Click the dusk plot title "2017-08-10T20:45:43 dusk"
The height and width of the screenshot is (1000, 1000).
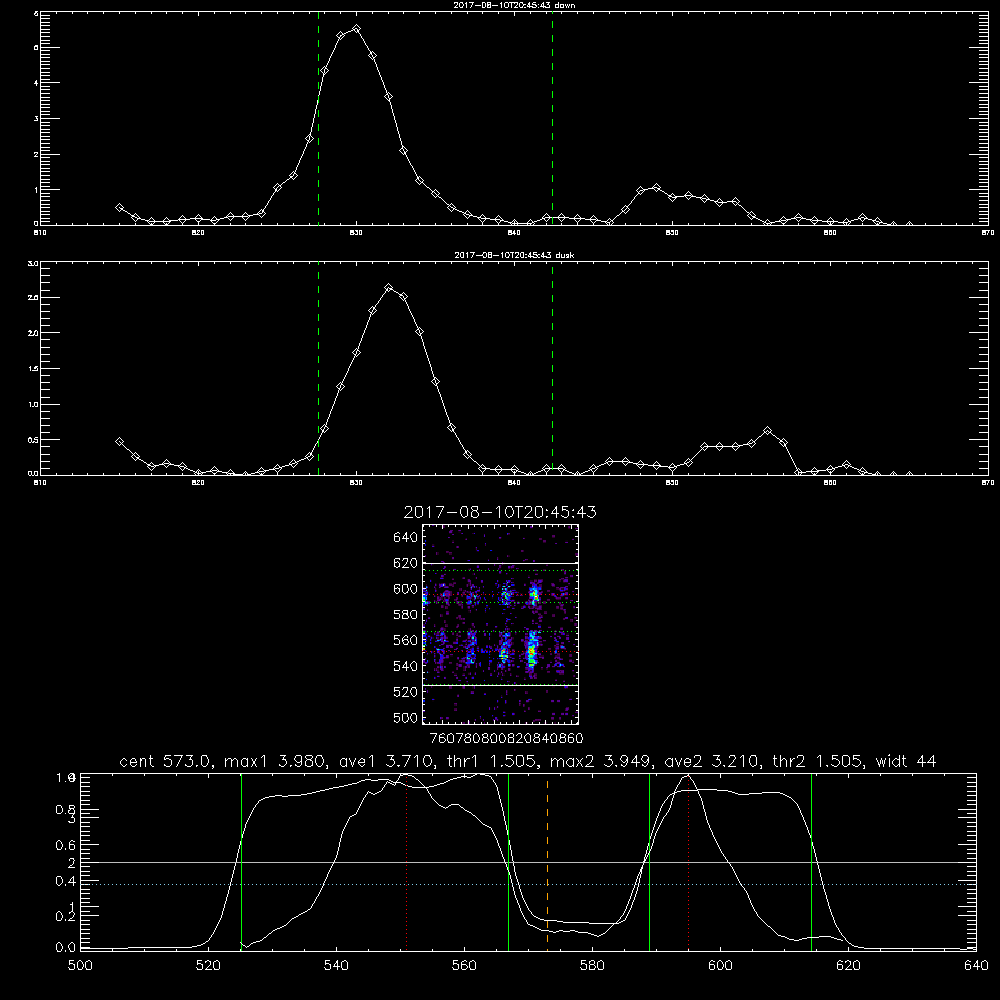click(514, 255)
